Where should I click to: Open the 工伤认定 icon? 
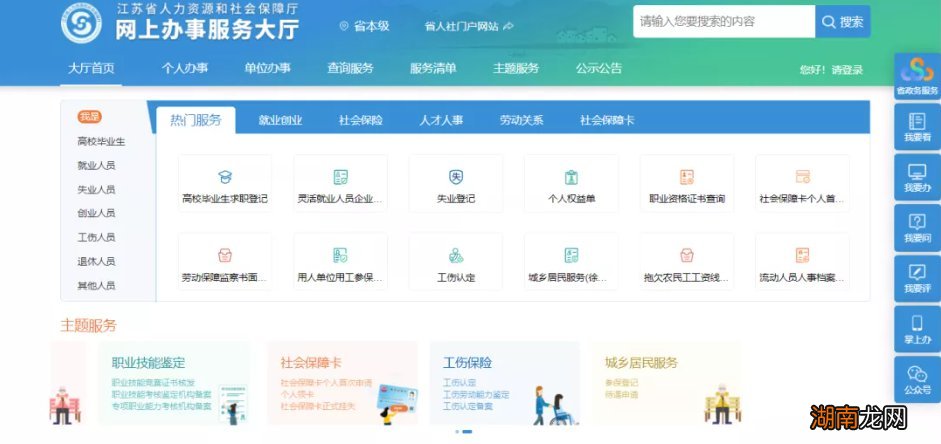point(456,256)
